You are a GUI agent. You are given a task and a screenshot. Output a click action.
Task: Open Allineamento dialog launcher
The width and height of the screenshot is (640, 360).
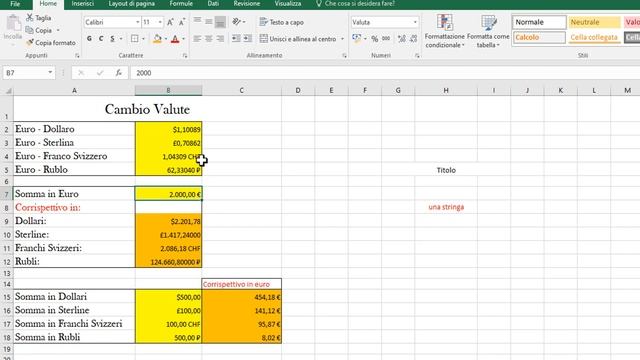point(344,56)
